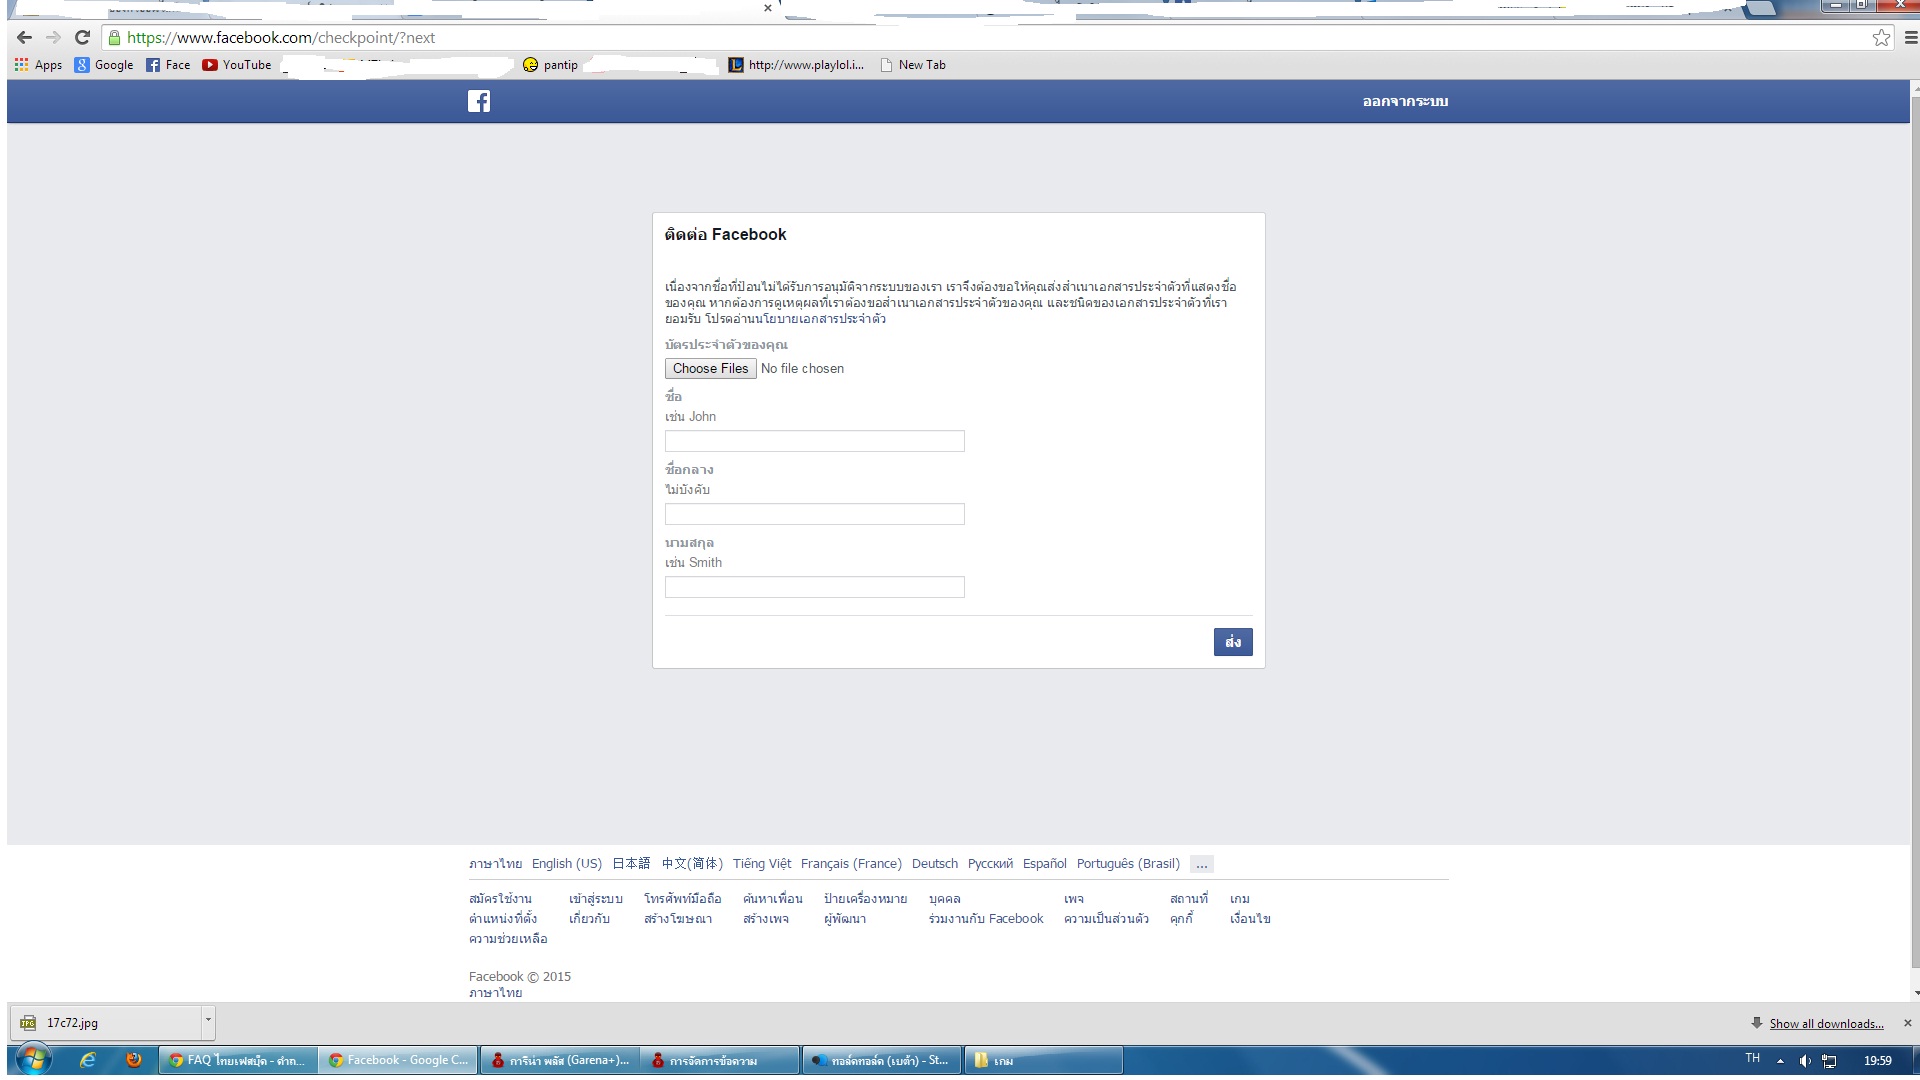The image size is (1920, 1080).
Task: Launch Internet Explorer from the taskbar
Action: tap(88, 1060)
